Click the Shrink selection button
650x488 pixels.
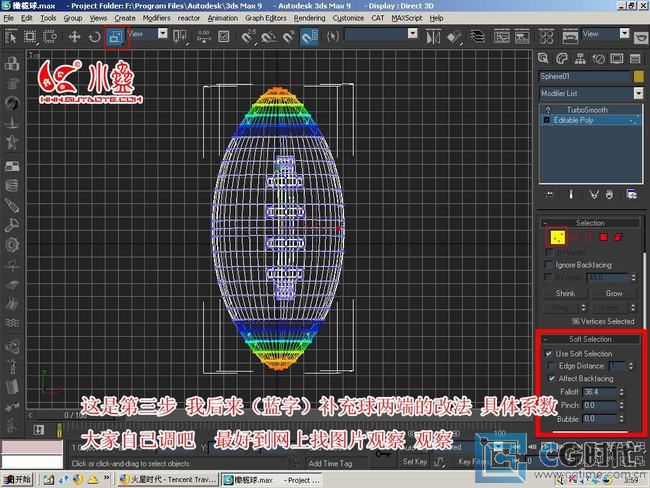point(565,293)
